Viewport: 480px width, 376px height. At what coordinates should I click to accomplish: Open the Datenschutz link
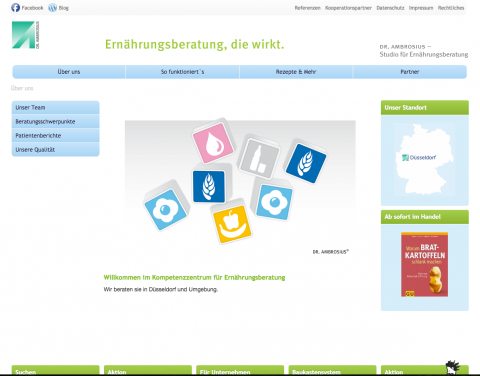click(390, 8)
